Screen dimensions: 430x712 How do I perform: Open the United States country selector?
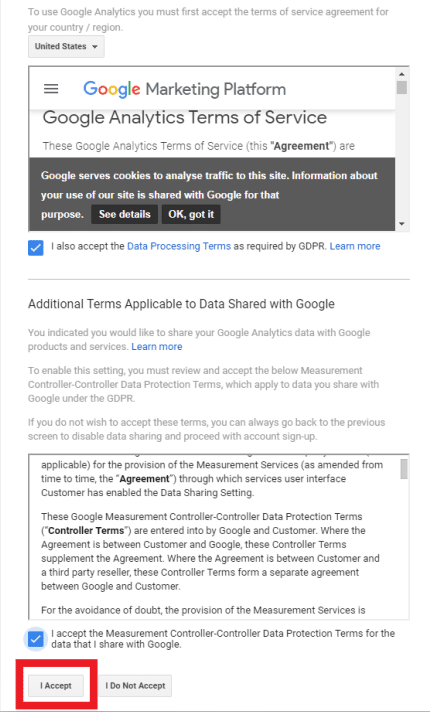tap(66, 46)
